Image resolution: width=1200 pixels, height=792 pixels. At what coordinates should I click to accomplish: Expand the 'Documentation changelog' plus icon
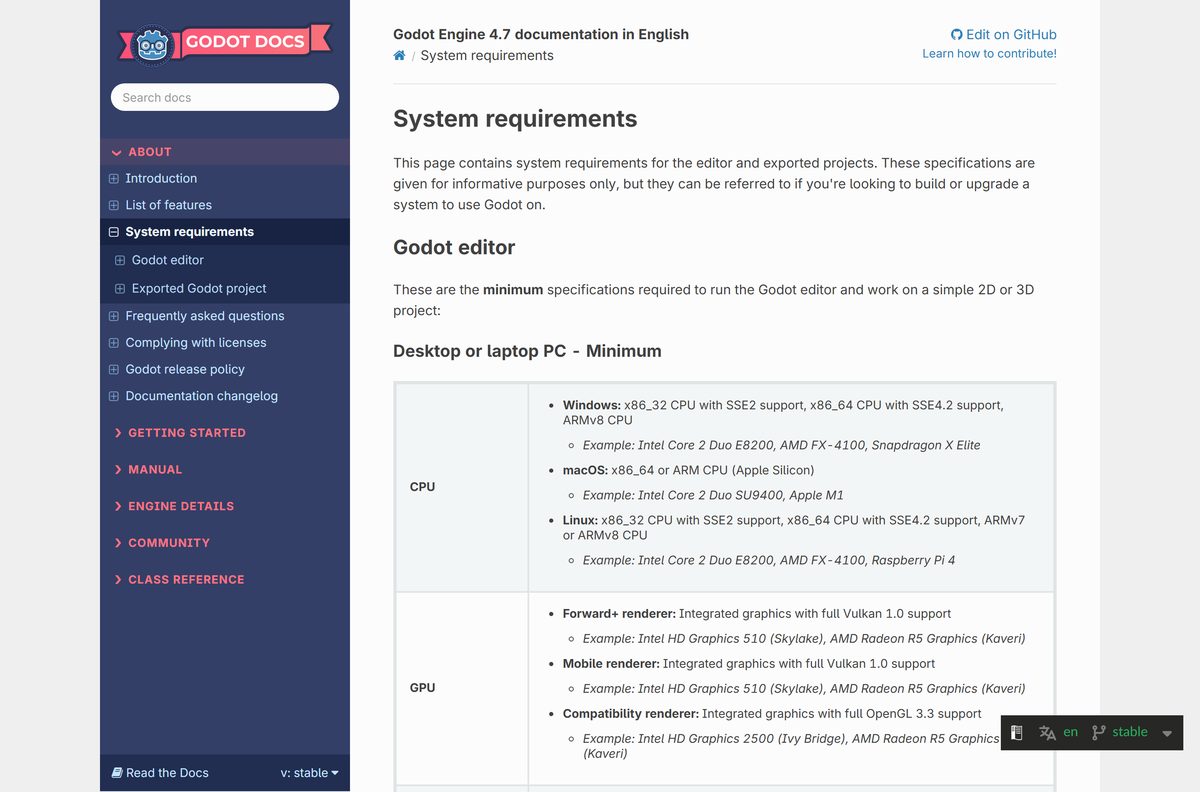(x=114, y=397)
